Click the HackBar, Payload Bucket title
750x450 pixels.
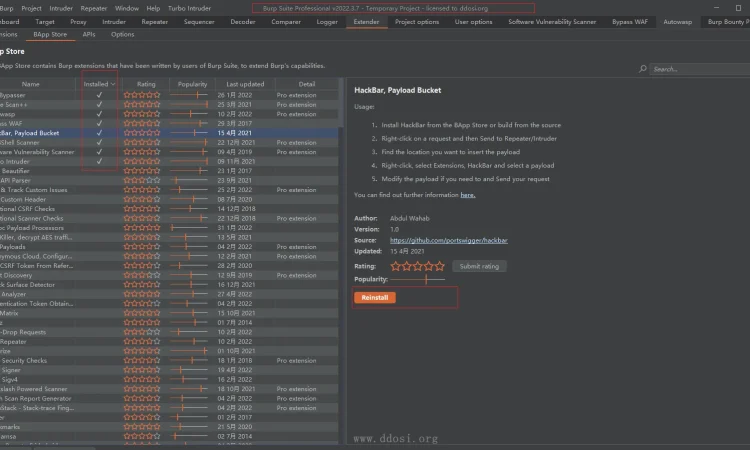click(x=397, y=90)
